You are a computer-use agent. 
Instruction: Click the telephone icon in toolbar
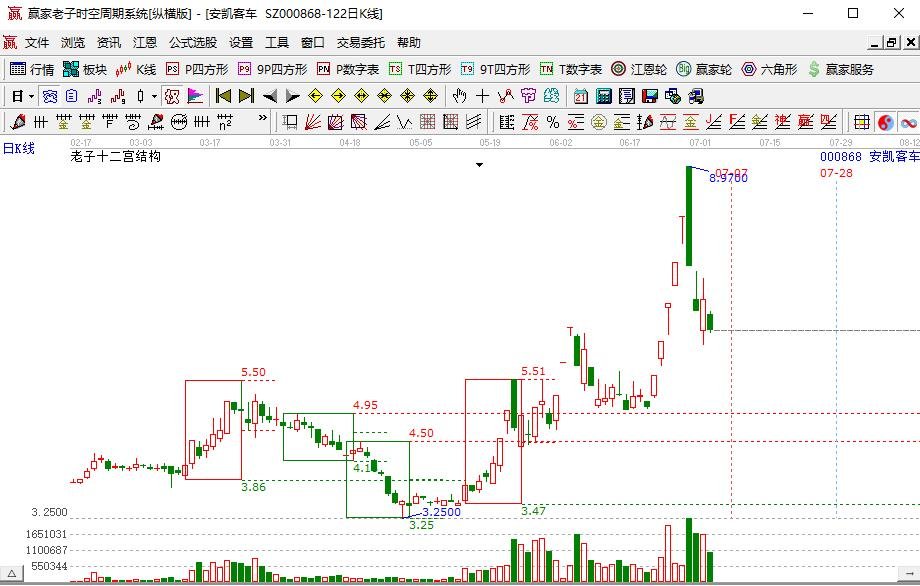click(50, 96)
